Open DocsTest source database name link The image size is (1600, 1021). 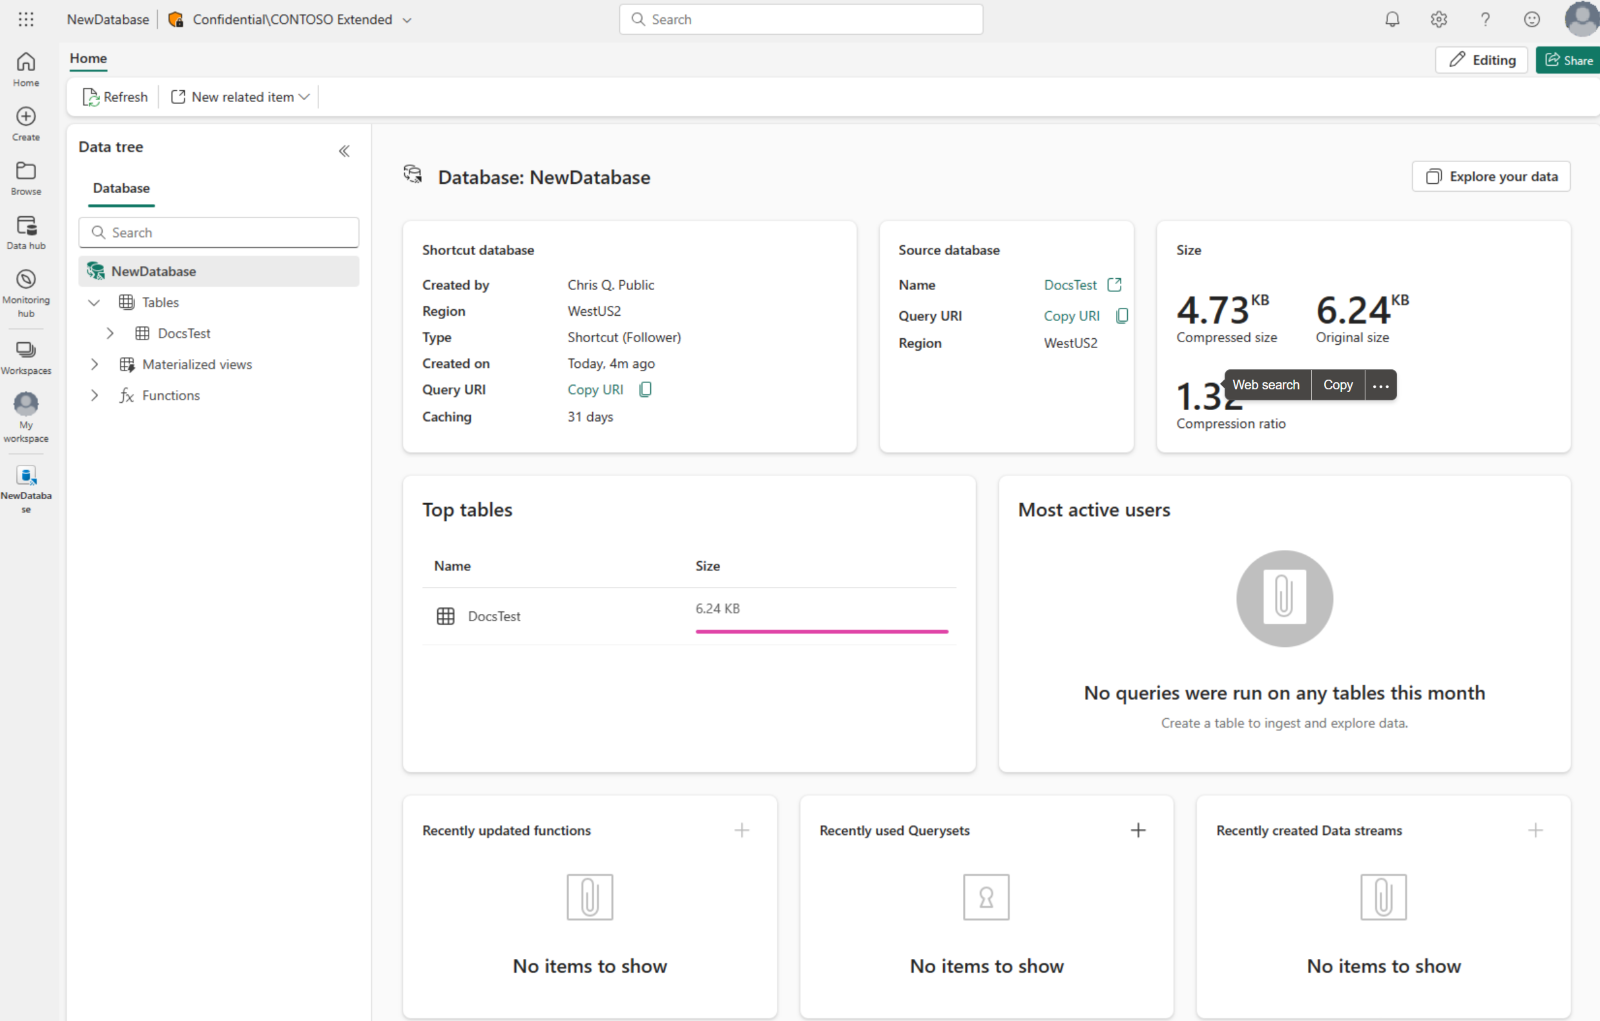pos(1070,285)
